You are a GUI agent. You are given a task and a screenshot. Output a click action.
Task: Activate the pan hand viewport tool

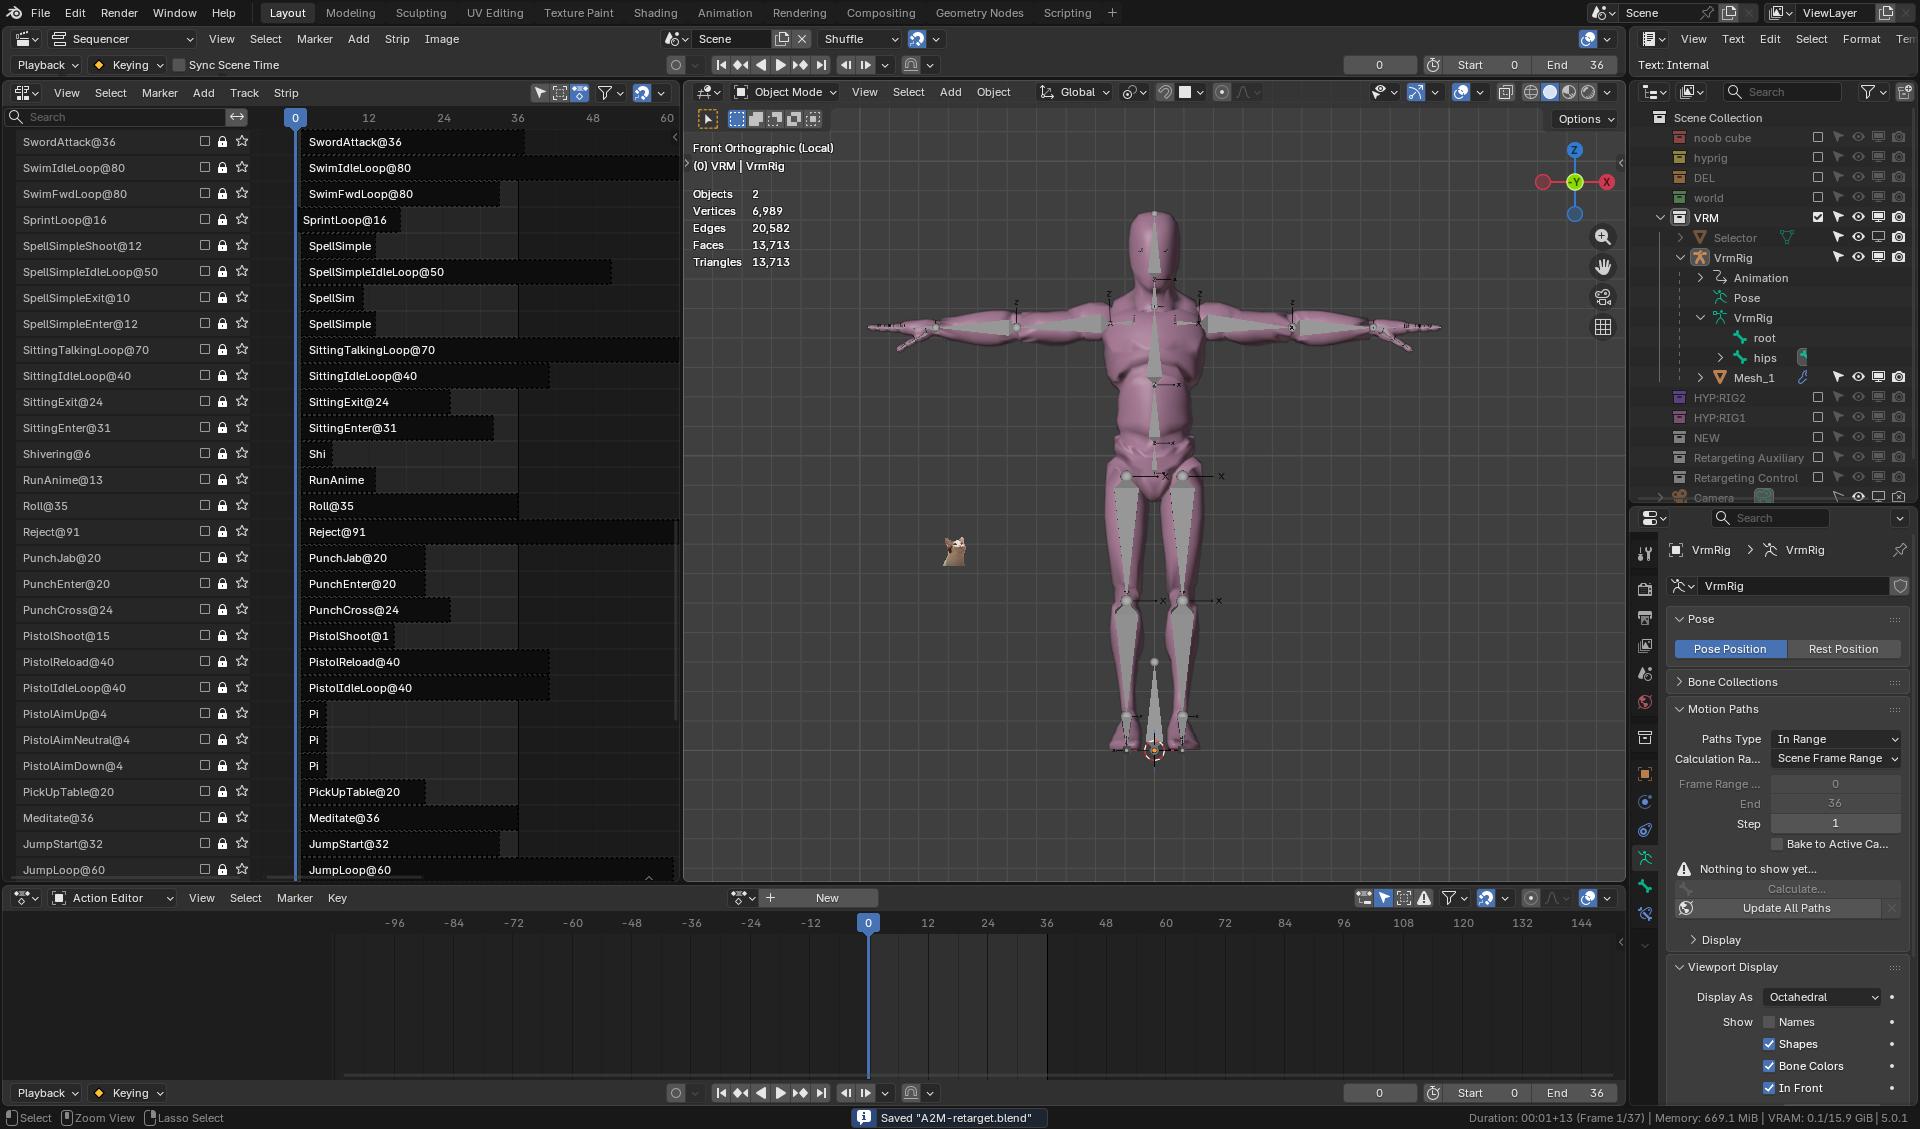point(1603,267)
